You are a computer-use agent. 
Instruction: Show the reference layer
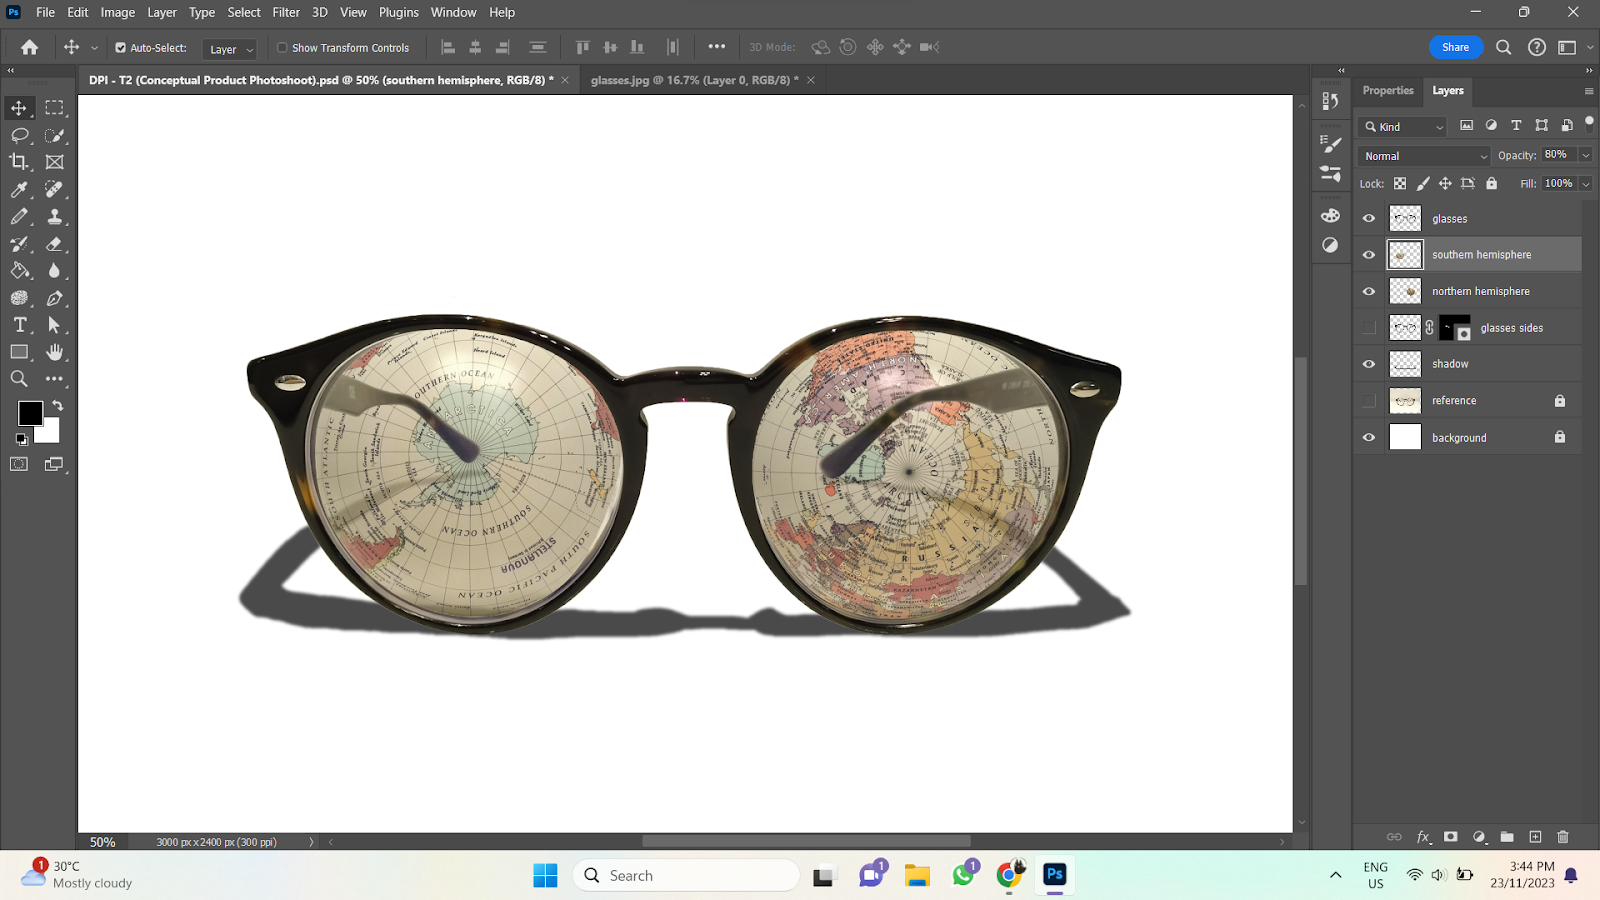(1369, 401)
